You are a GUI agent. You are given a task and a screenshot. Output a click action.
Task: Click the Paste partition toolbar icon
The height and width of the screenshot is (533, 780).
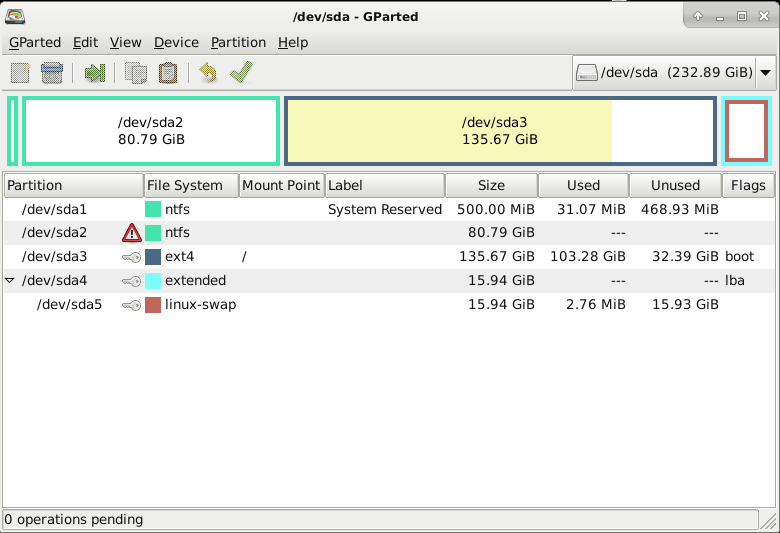click(168, 73)
